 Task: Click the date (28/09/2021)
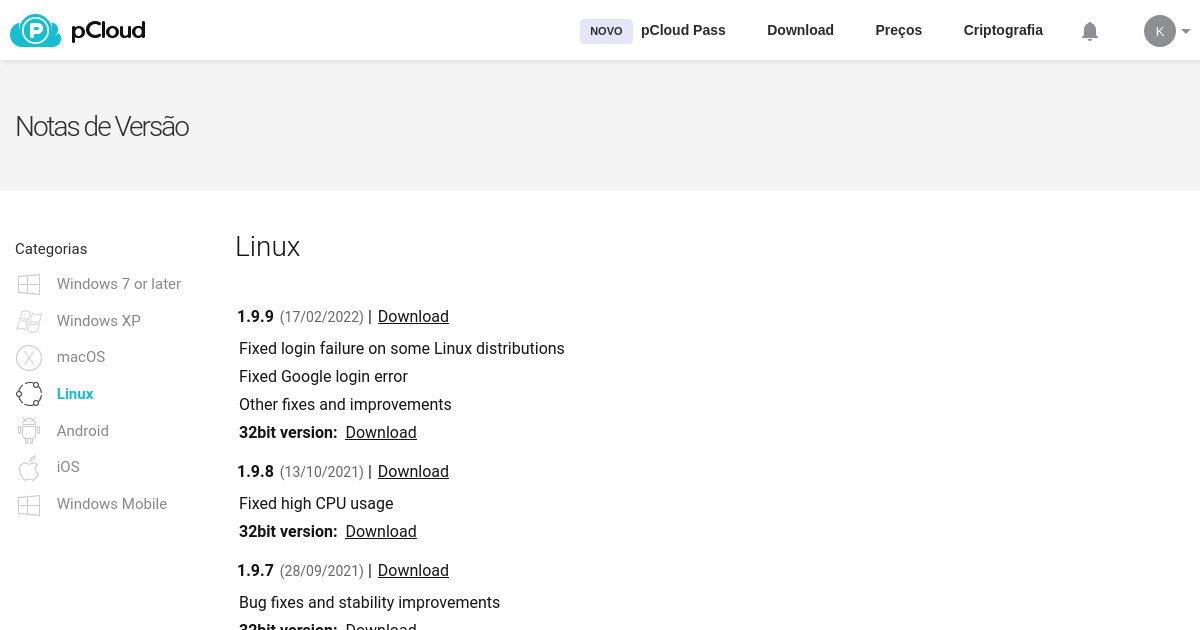click(322, 571)
